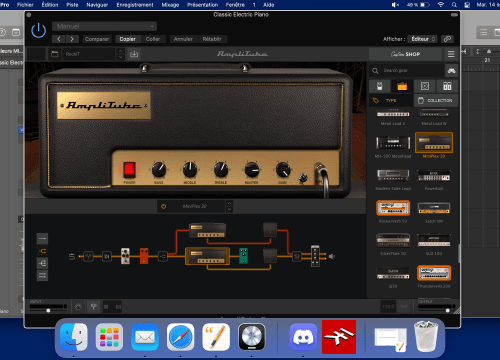Click the INPUT level slider handle

(48, 311)
